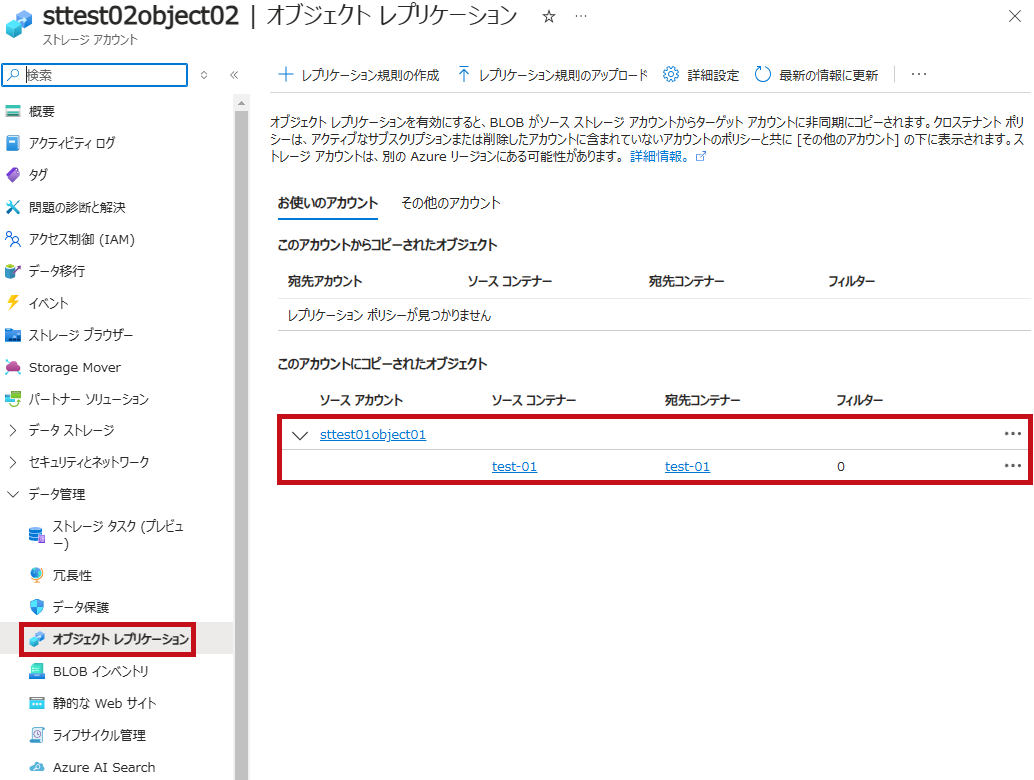Open アクセス制御 (IAM) in the sidebar
1034x780 pixels.
82,239
